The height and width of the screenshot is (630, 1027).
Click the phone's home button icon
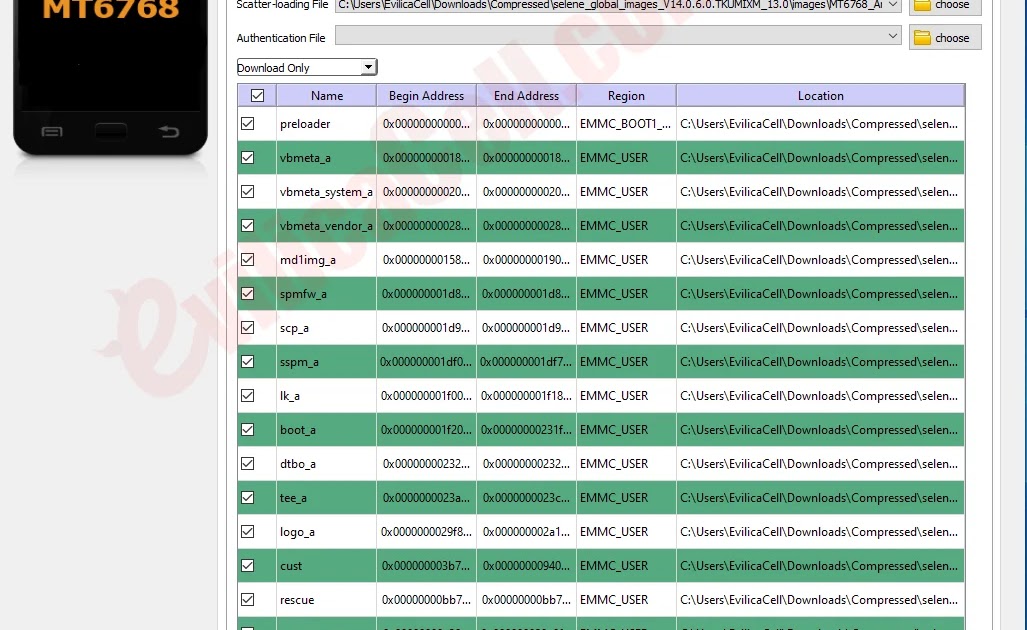click(111, 132)
